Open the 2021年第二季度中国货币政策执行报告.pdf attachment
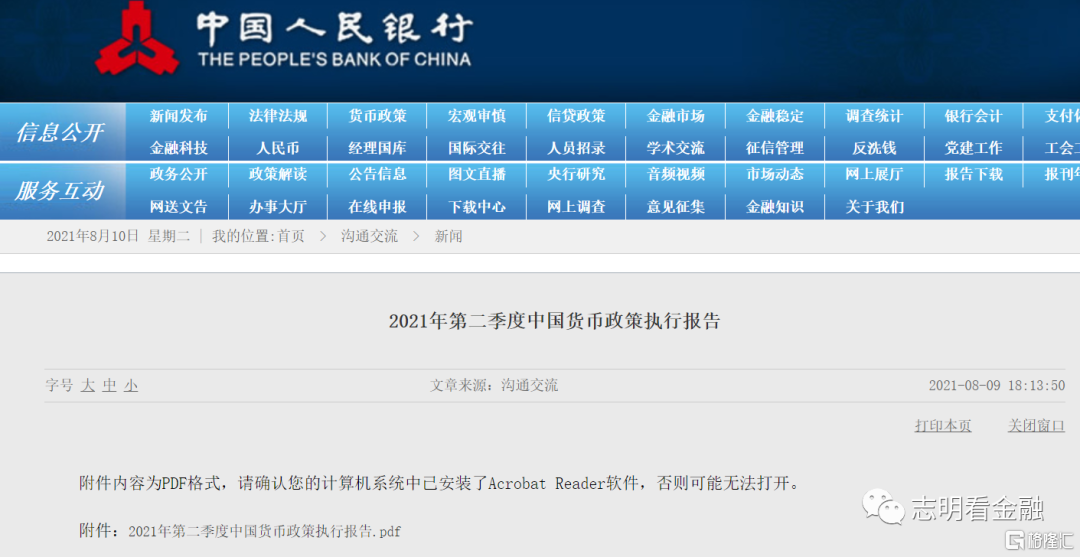The image size is (1080, 557). tap(264, 532)
